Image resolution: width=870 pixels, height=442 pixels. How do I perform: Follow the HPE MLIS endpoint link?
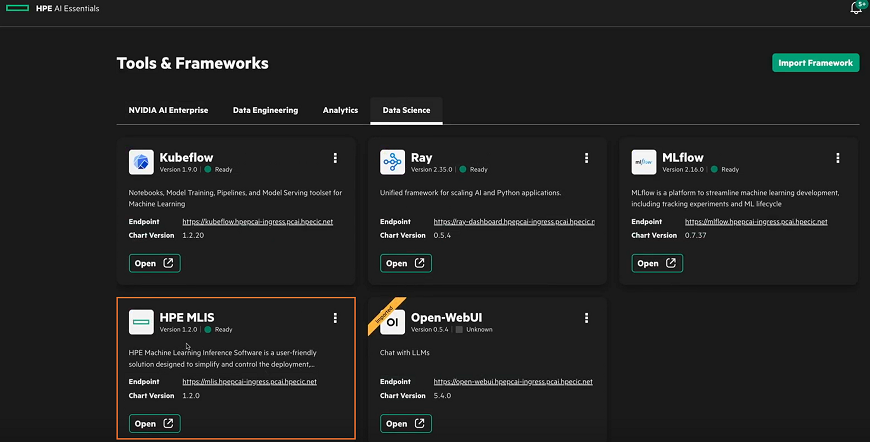tap(249, 382)
